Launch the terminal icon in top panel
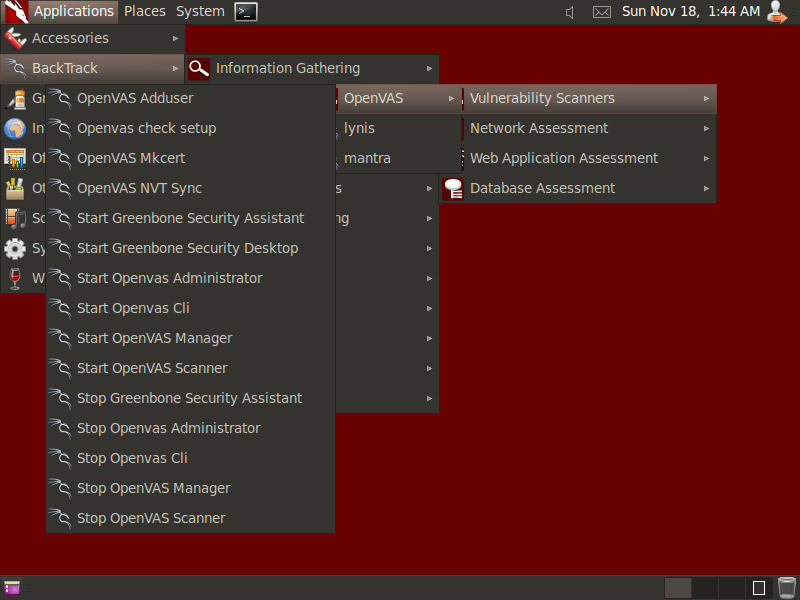 click(x=245, y=12)
